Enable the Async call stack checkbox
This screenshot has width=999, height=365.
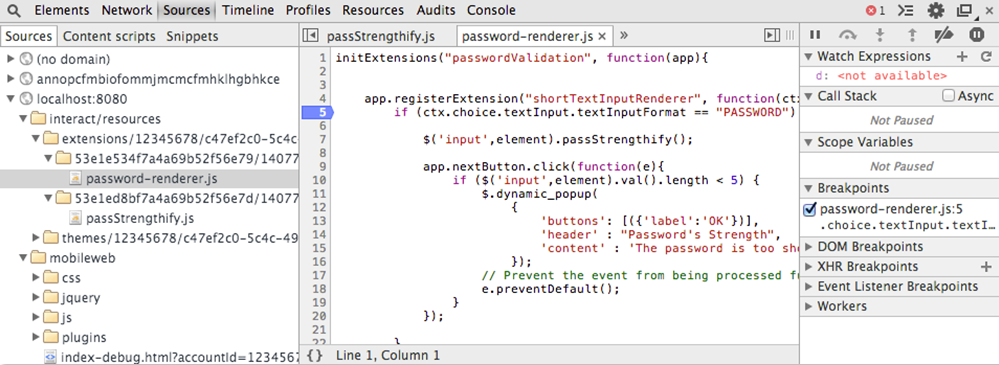pyautogui.click(x=949, y=96)
